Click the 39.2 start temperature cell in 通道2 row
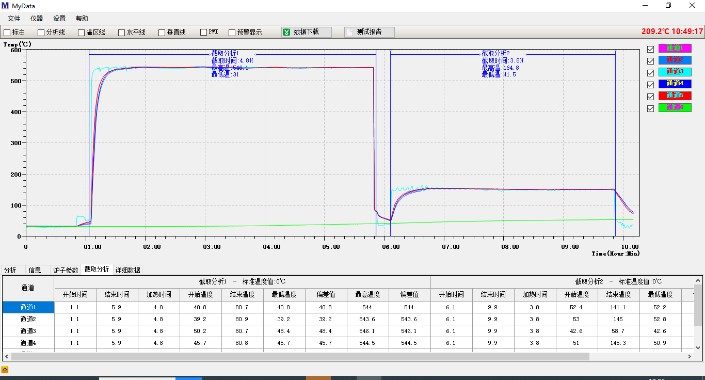The height and width of the screenshot is (380, 705). point(200,319)
